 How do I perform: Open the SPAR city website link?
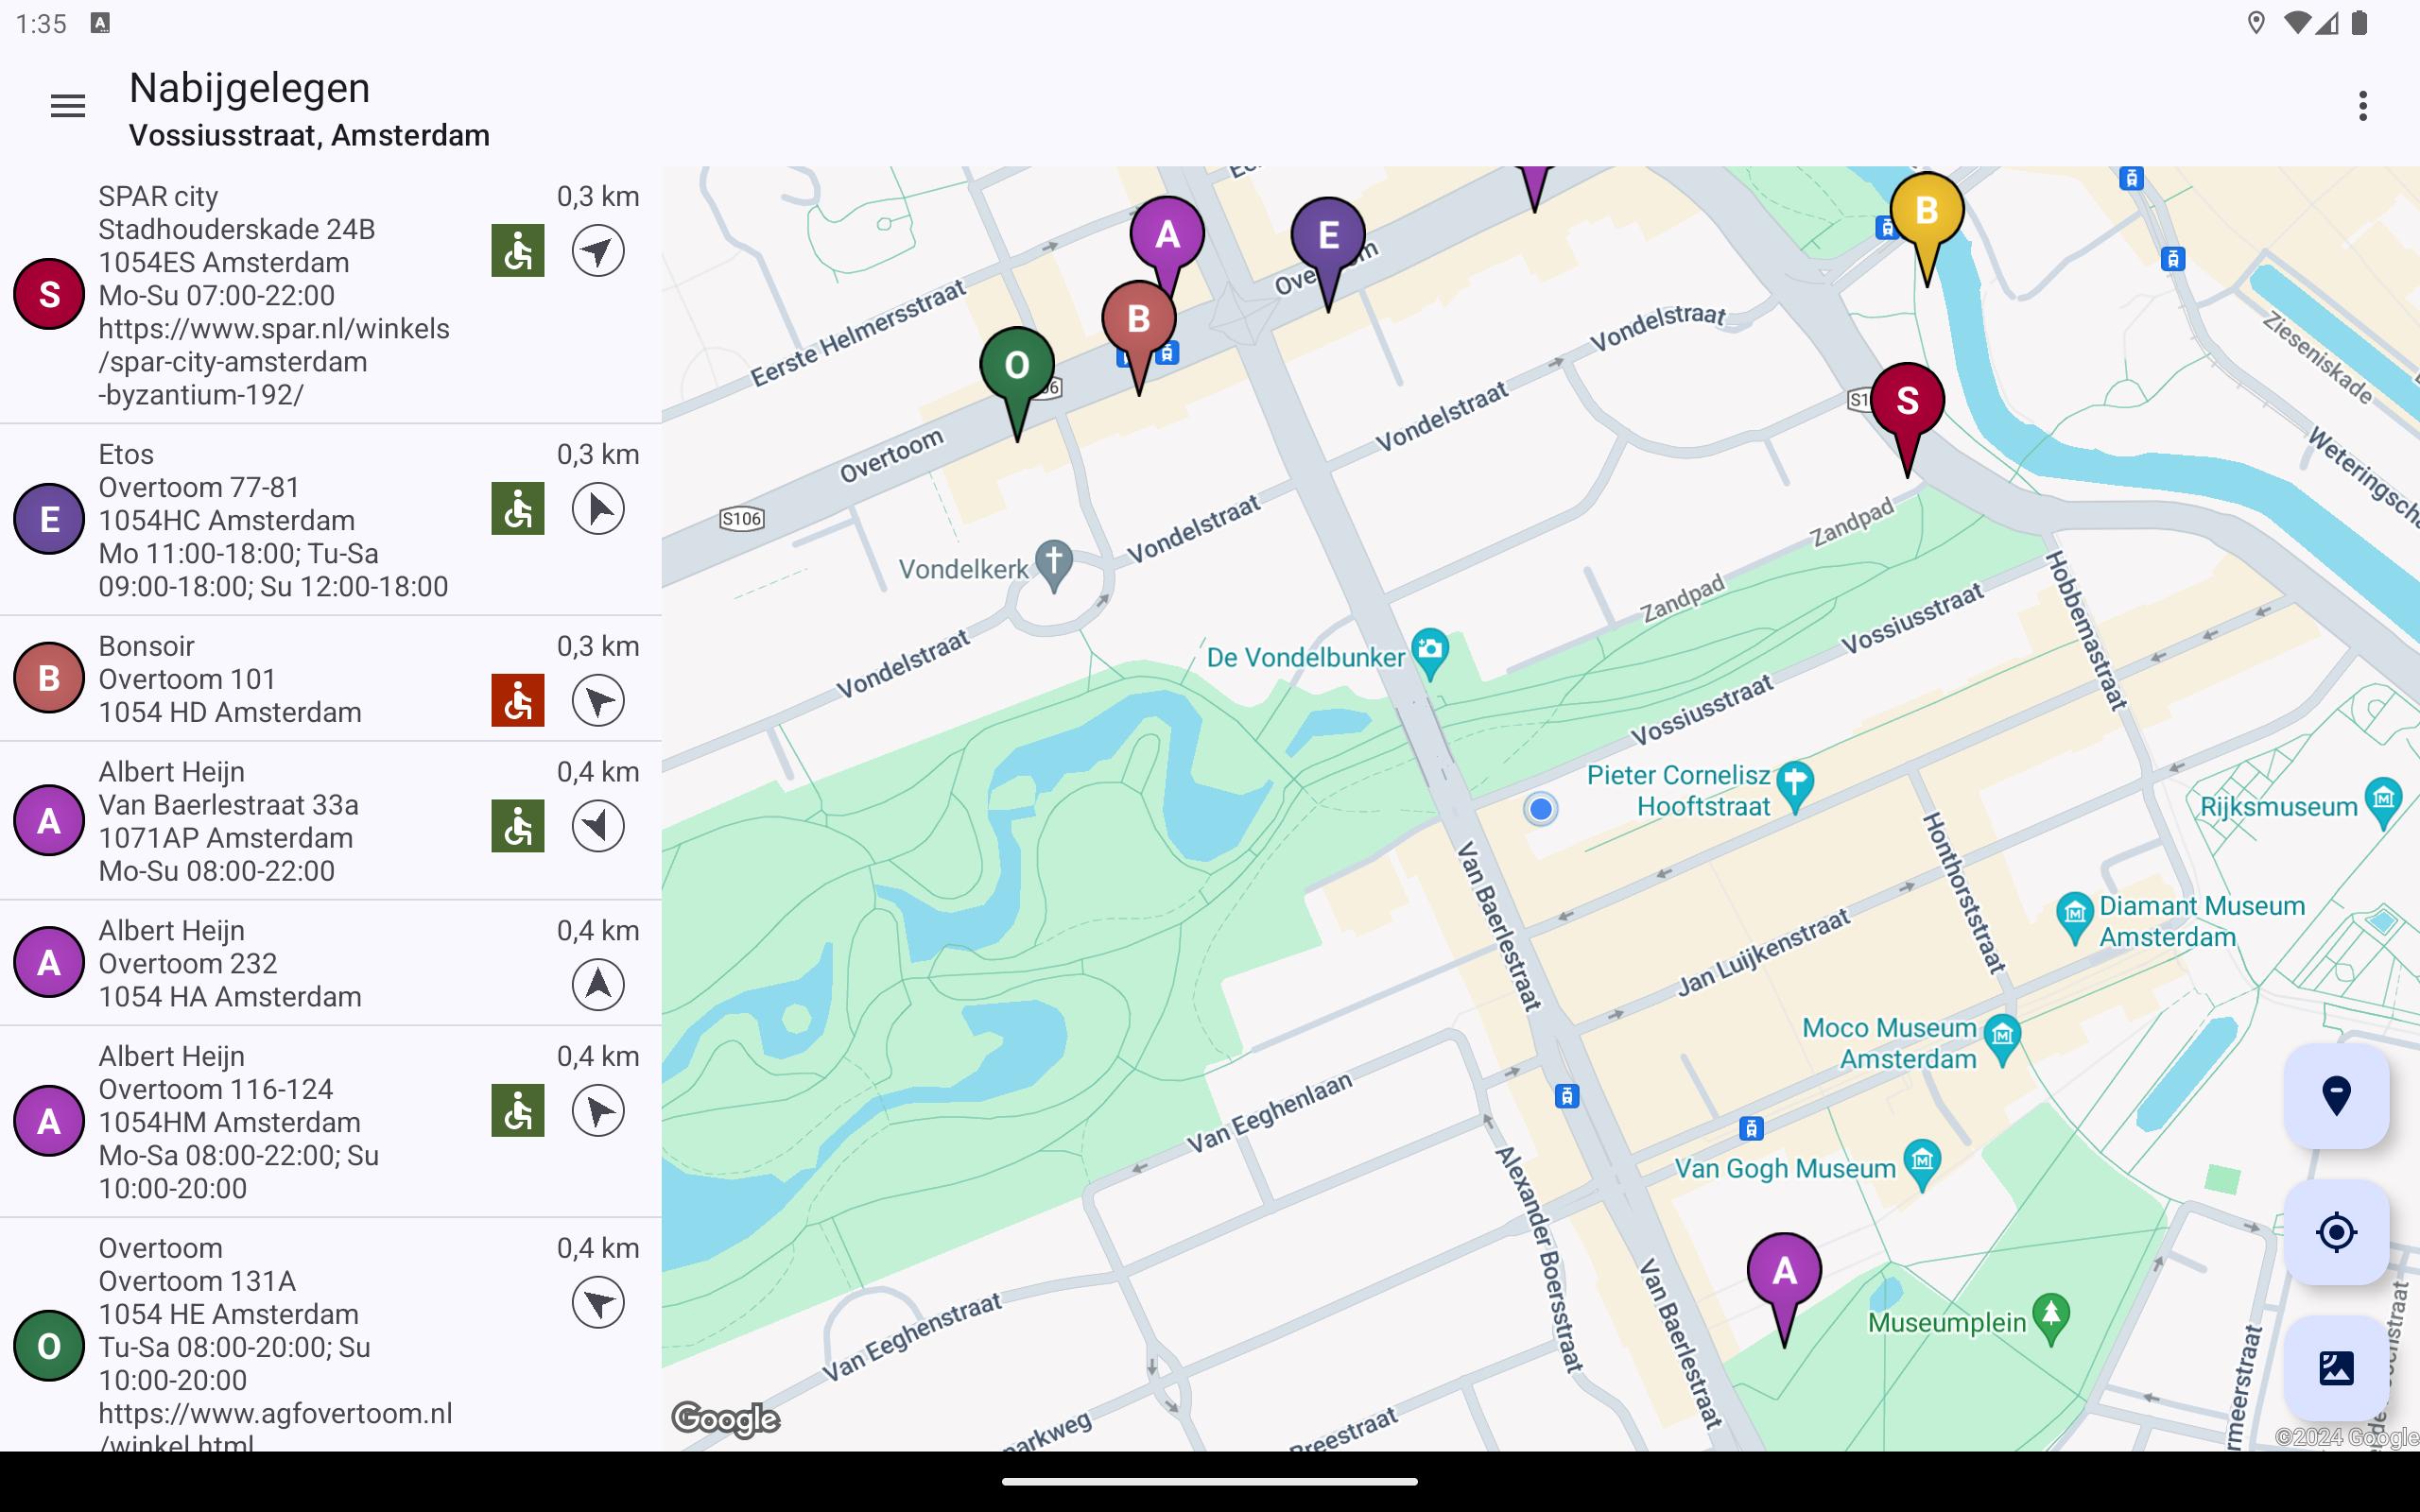point(274,361)
